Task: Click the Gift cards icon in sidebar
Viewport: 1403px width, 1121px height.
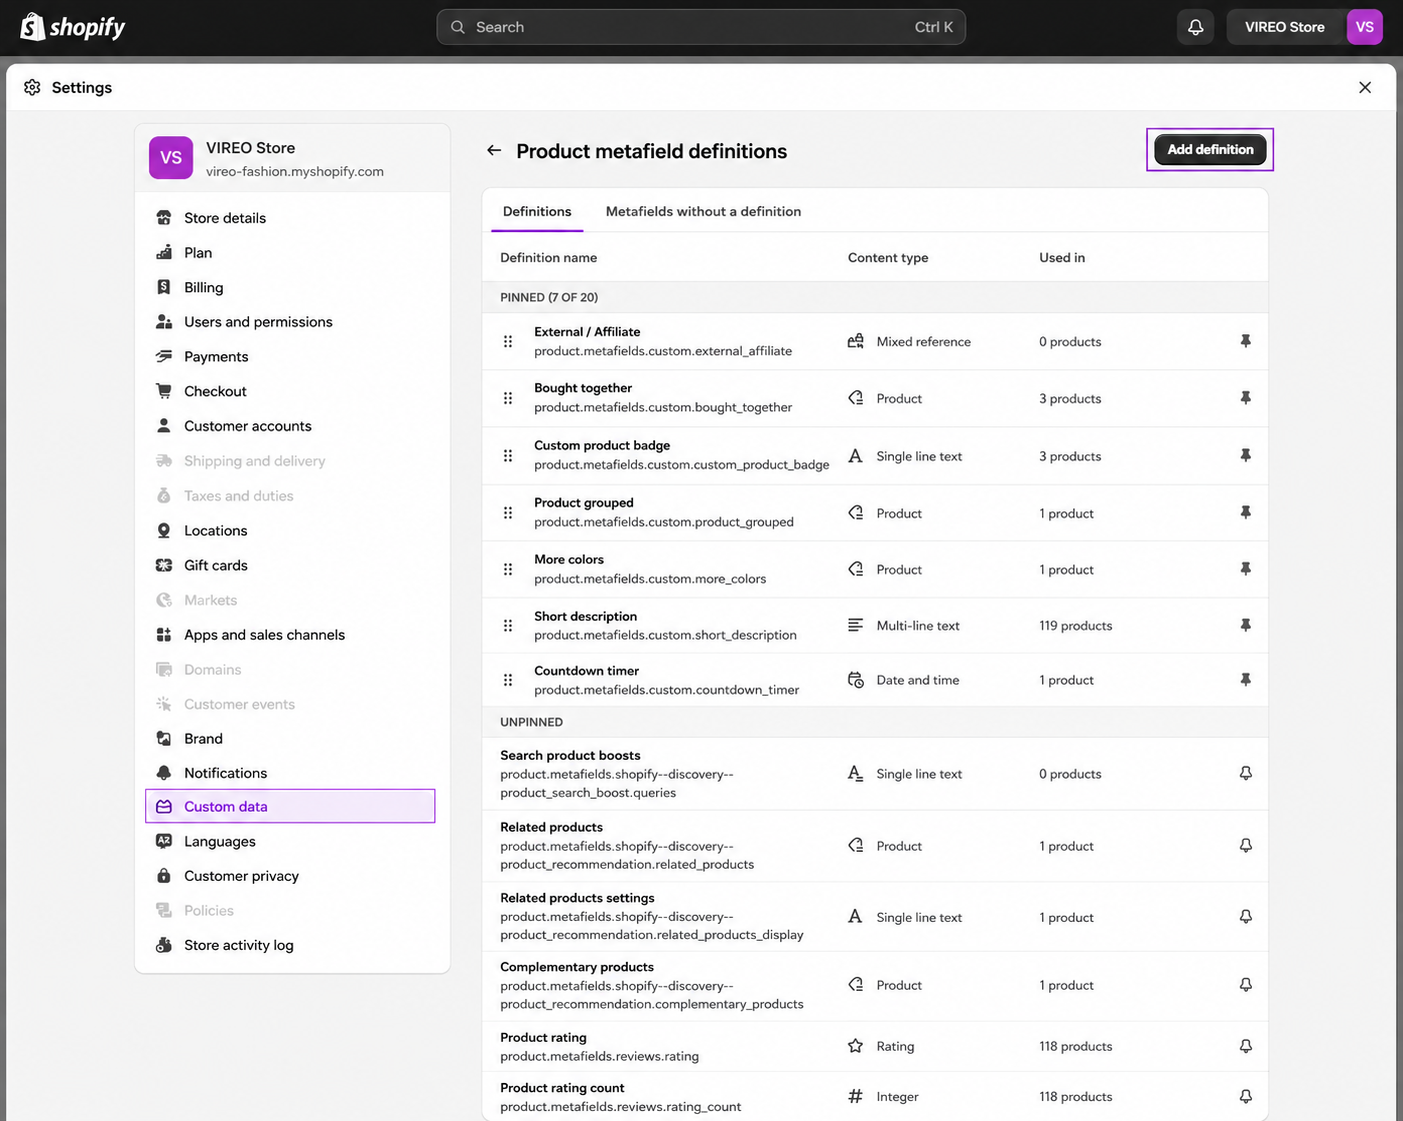Action: point(164,565)
